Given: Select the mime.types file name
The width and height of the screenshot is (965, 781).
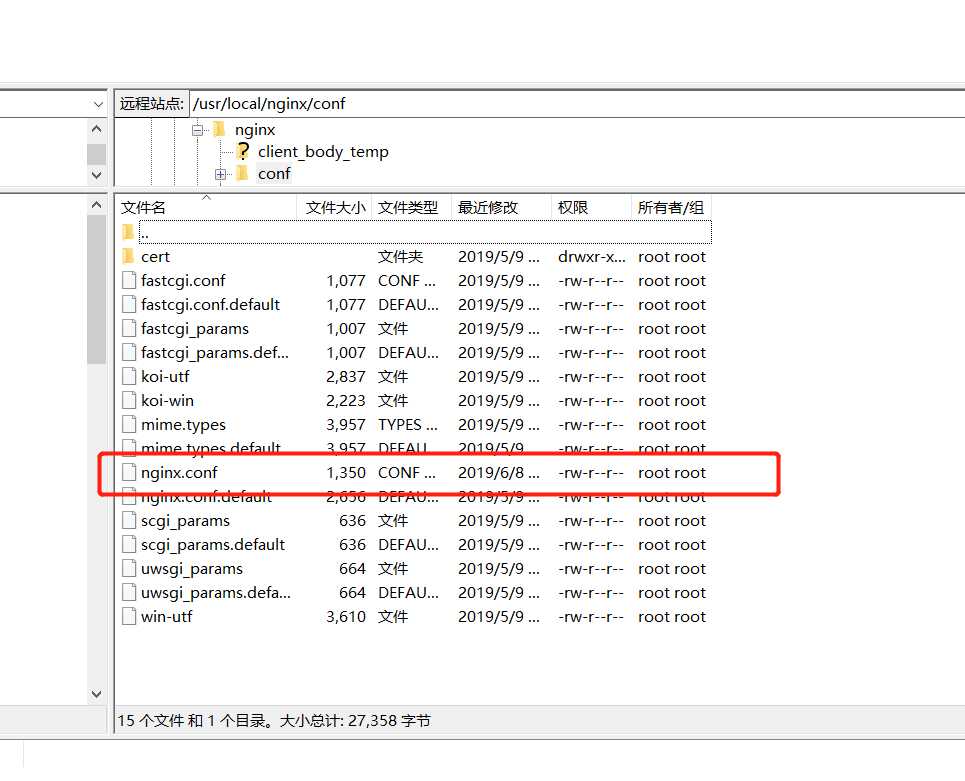Looking at the screenshot, I should tap(183, 425).
